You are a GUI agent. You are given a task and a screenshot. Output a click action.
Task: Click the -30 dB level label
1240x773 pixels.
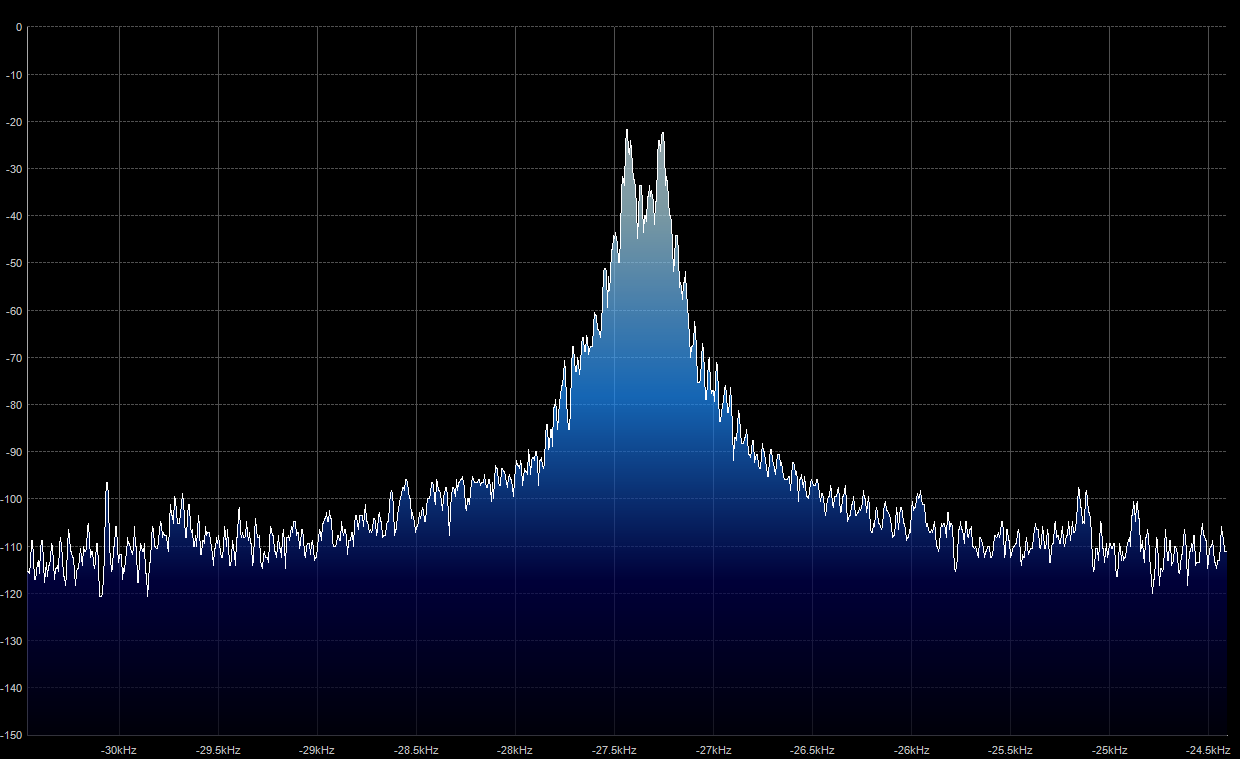pyautogui.click(x=15, y=169)
